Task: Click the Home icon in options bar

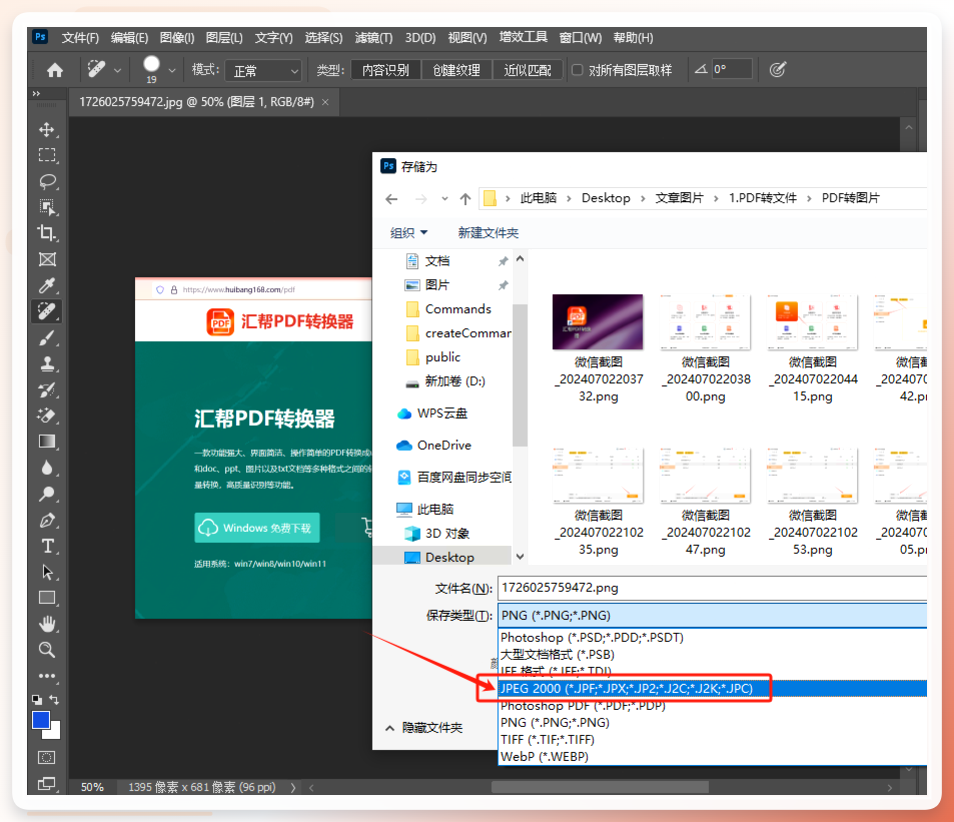Action: coord(55,70)
